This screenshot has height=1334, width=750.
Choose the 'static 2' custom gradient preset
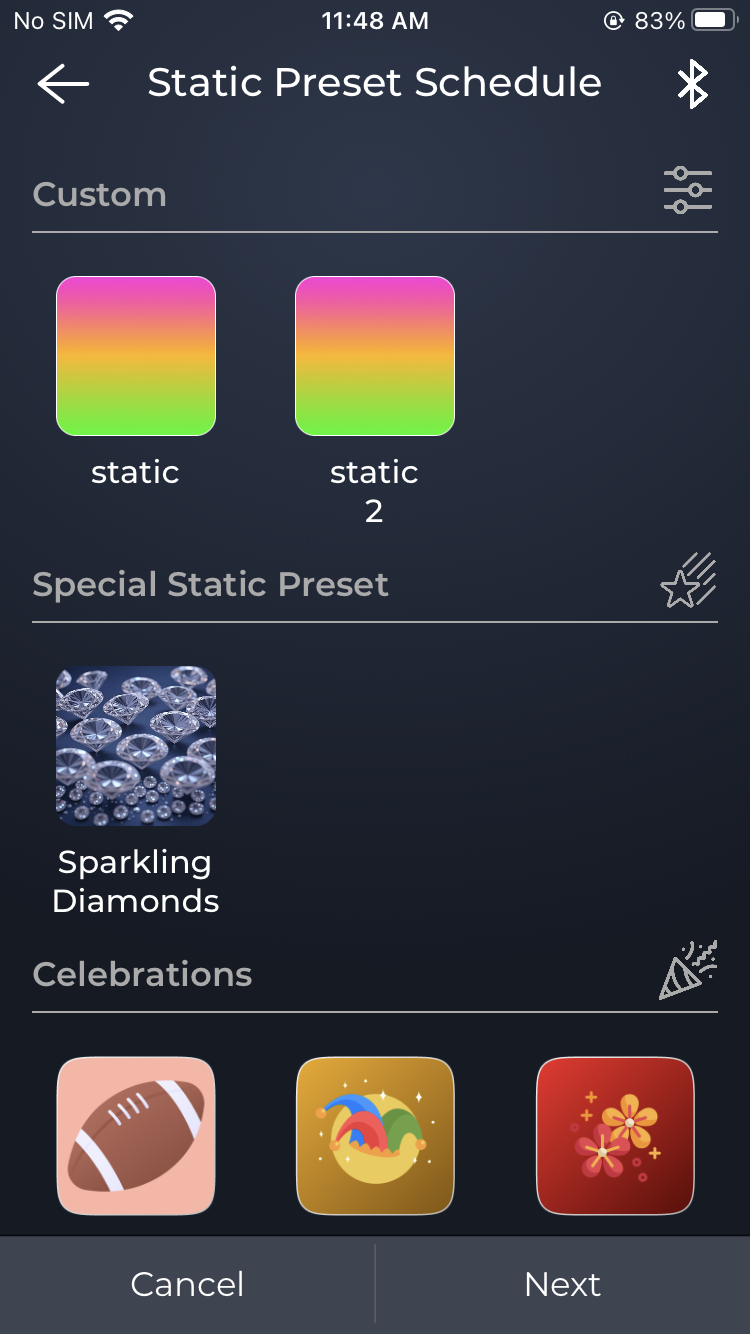[375, 356]
